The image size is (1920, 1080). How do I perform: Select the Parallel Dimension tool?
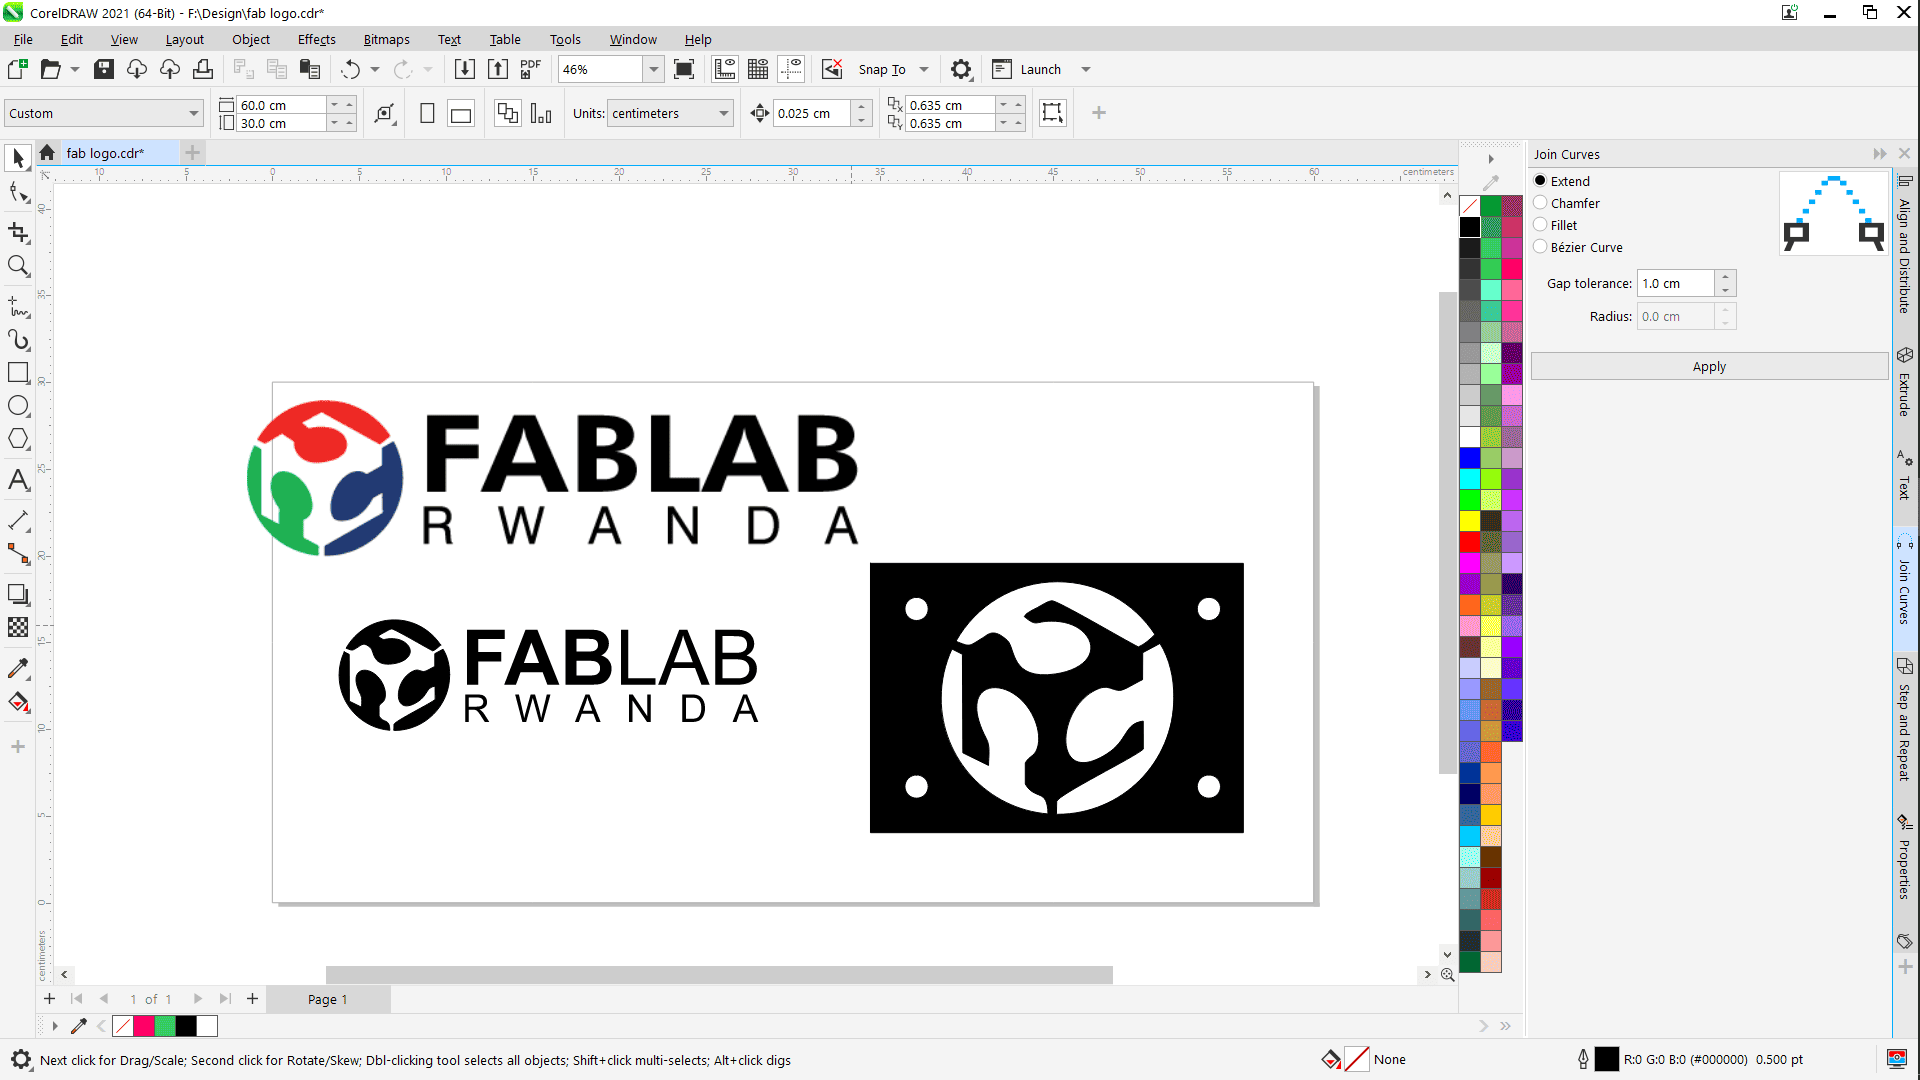18,520
